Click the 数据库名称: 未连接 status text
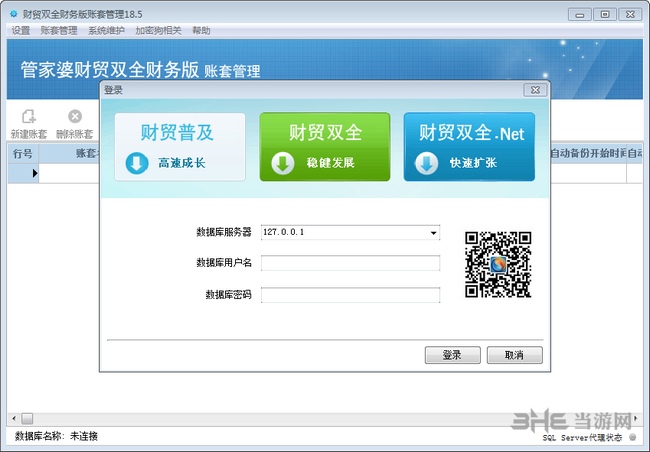Screen dimensions: 650x452 point(56,436)
